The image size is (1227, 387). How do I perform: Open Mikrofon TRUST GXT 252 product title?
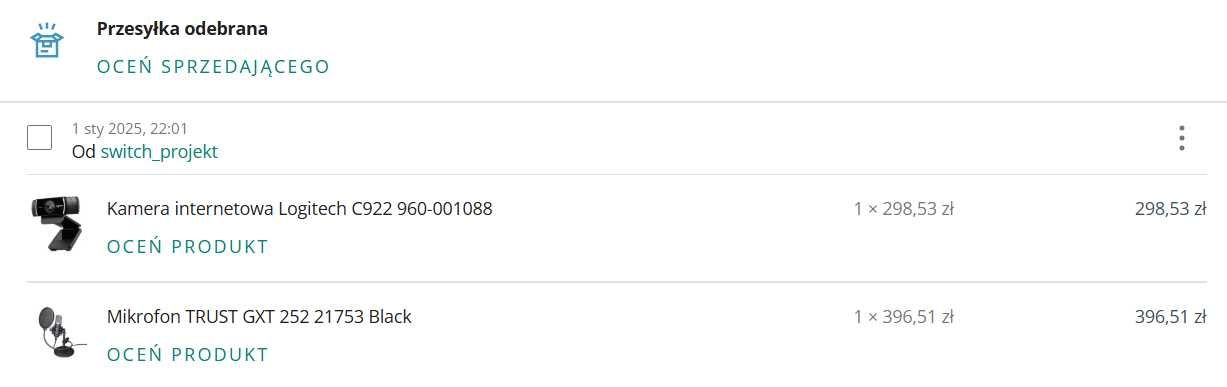coord(259,317)
